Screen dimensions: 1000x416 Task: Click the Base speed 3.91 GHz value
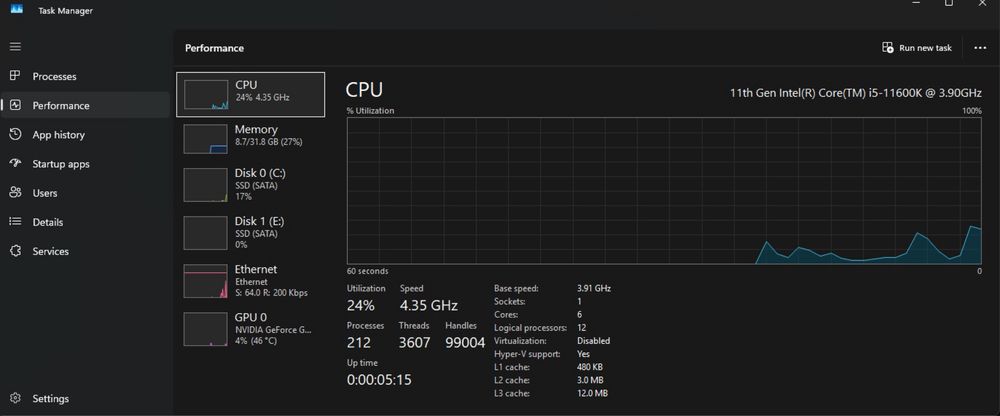tap(594, 288)
